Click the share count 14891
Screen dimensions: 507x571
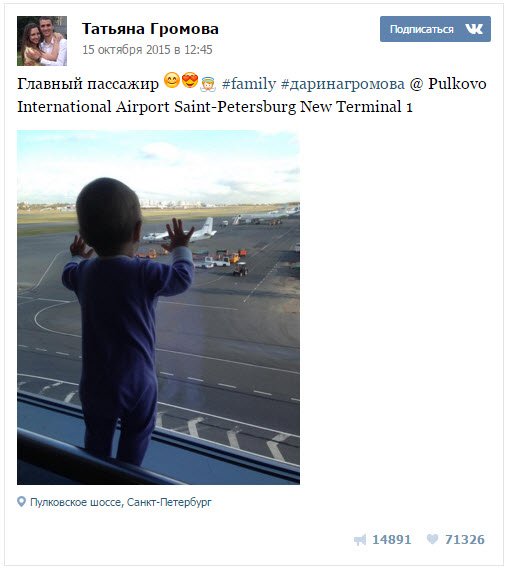click(392, 539)
